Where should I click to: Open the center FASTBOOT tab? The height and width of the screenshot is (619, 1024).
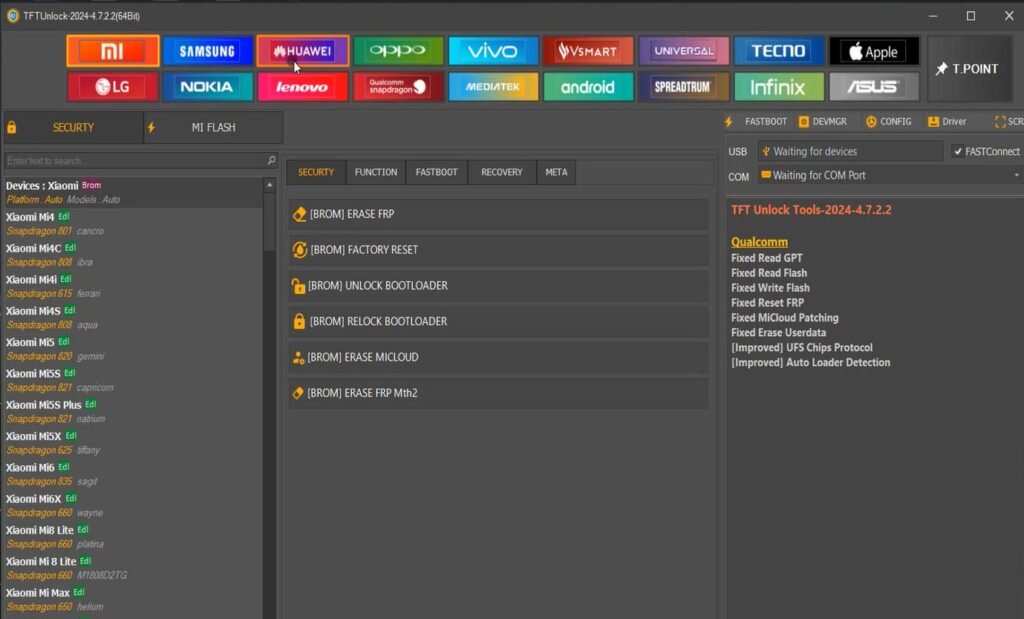point(436,172)
